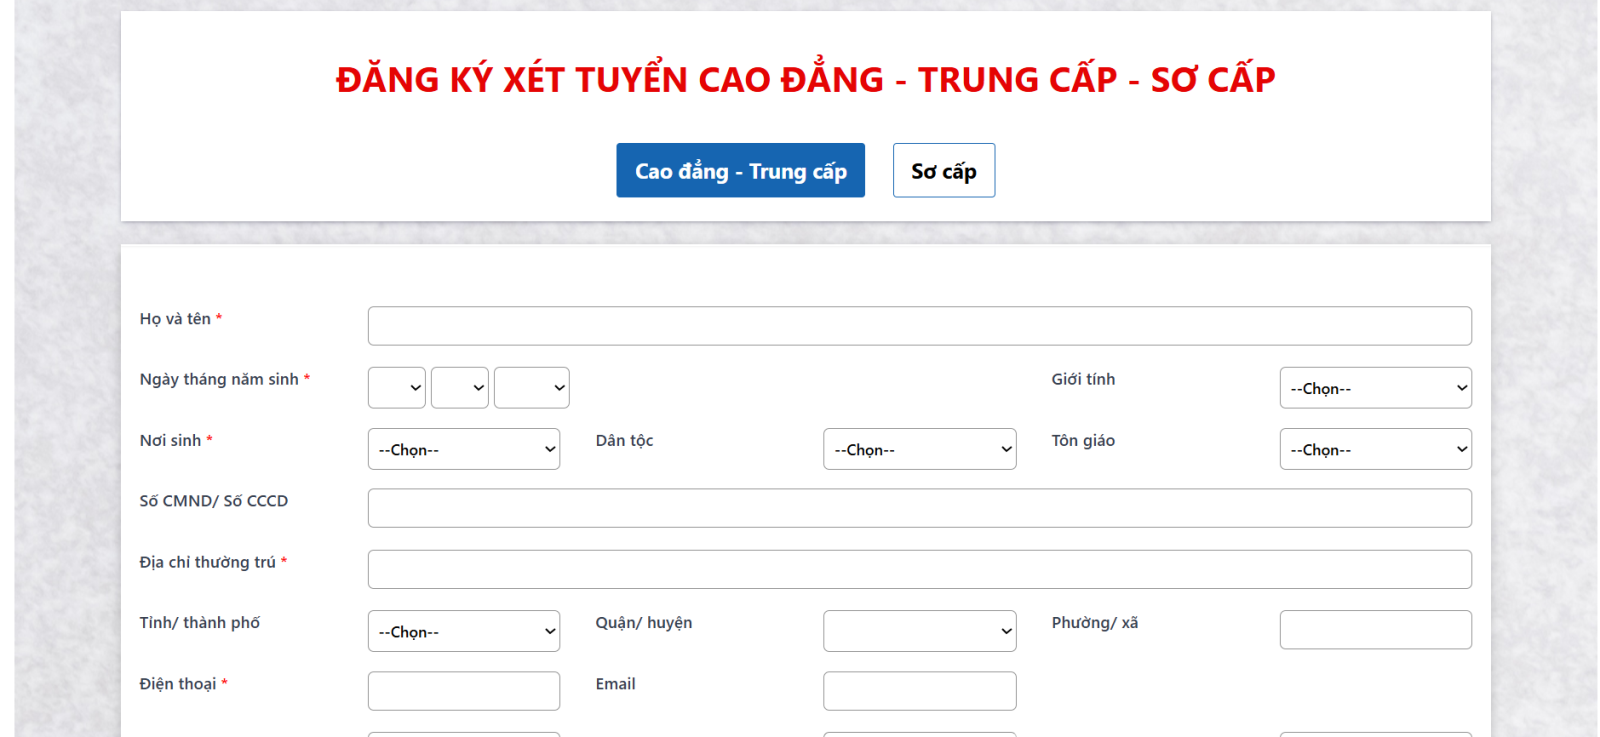
Task: Click the 'Tôn giáo' label
Action: coord(1083,440)
